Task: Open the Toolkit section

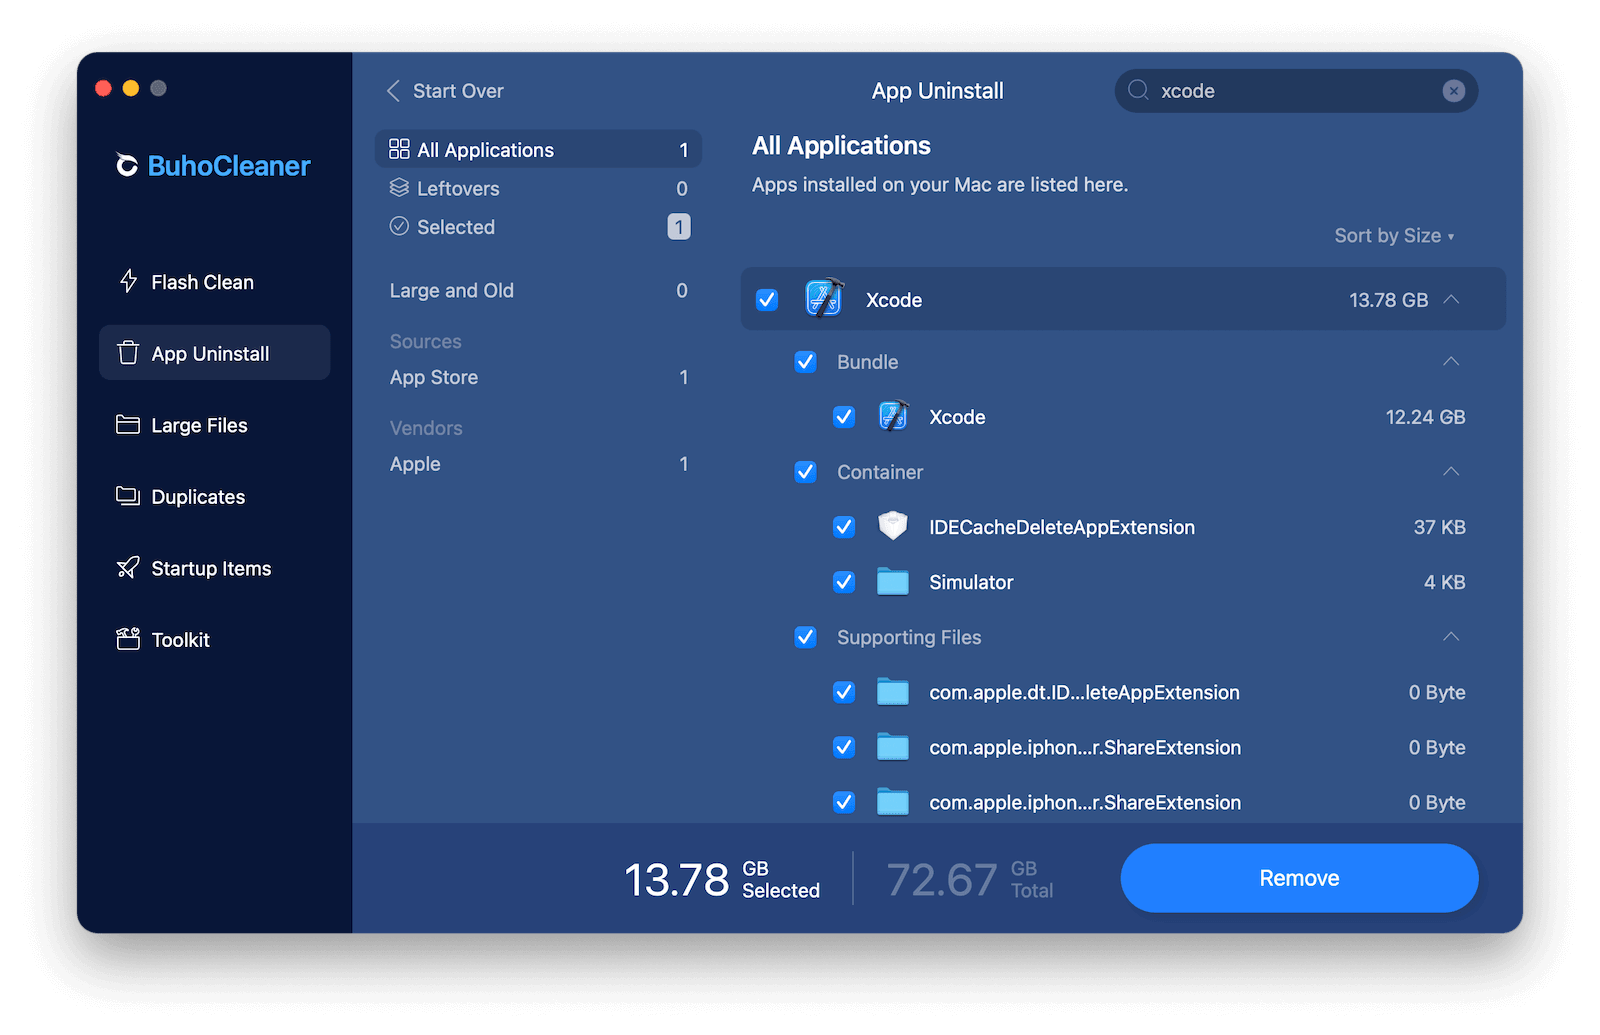Action: coord(181,639)
